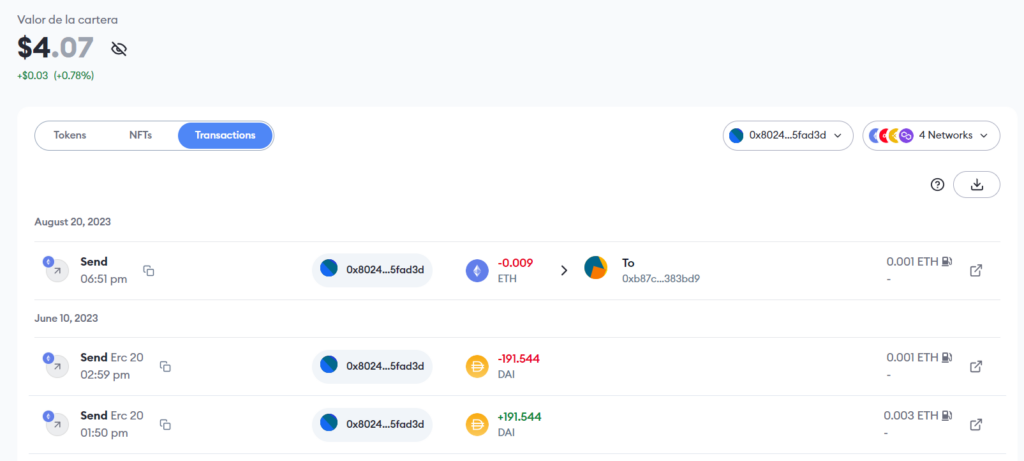Open the +191.544 DAI transaction in explorer
The image size is (1024, 461).
(976, 424)
